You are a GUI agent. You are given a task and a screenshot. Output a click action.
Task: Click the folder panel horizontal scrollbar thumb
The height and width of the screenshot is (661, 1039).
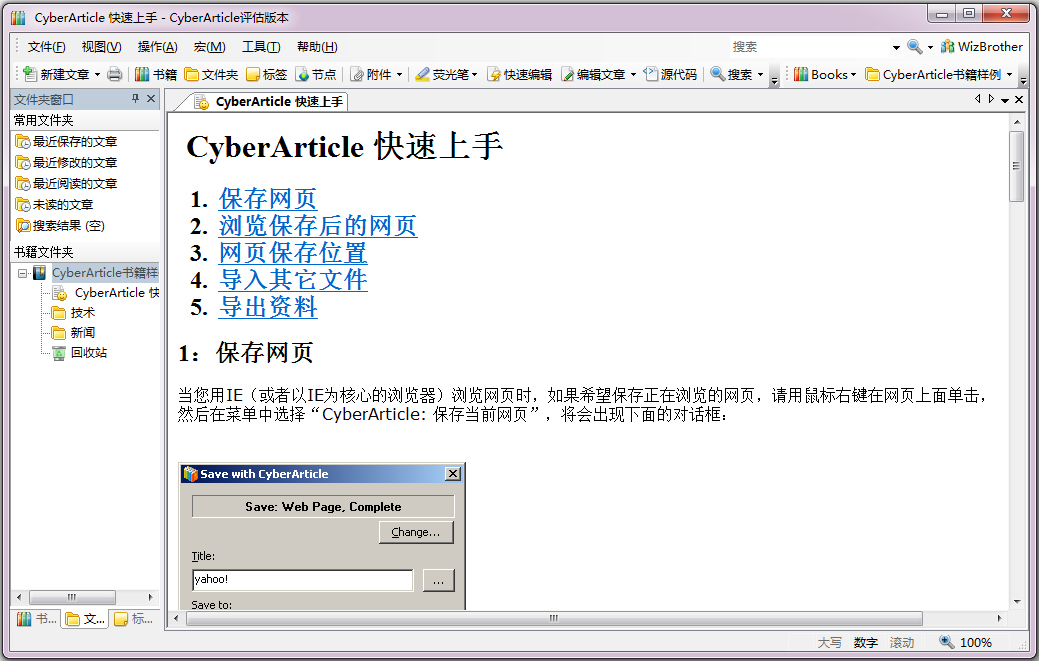[x=72, y=597]
